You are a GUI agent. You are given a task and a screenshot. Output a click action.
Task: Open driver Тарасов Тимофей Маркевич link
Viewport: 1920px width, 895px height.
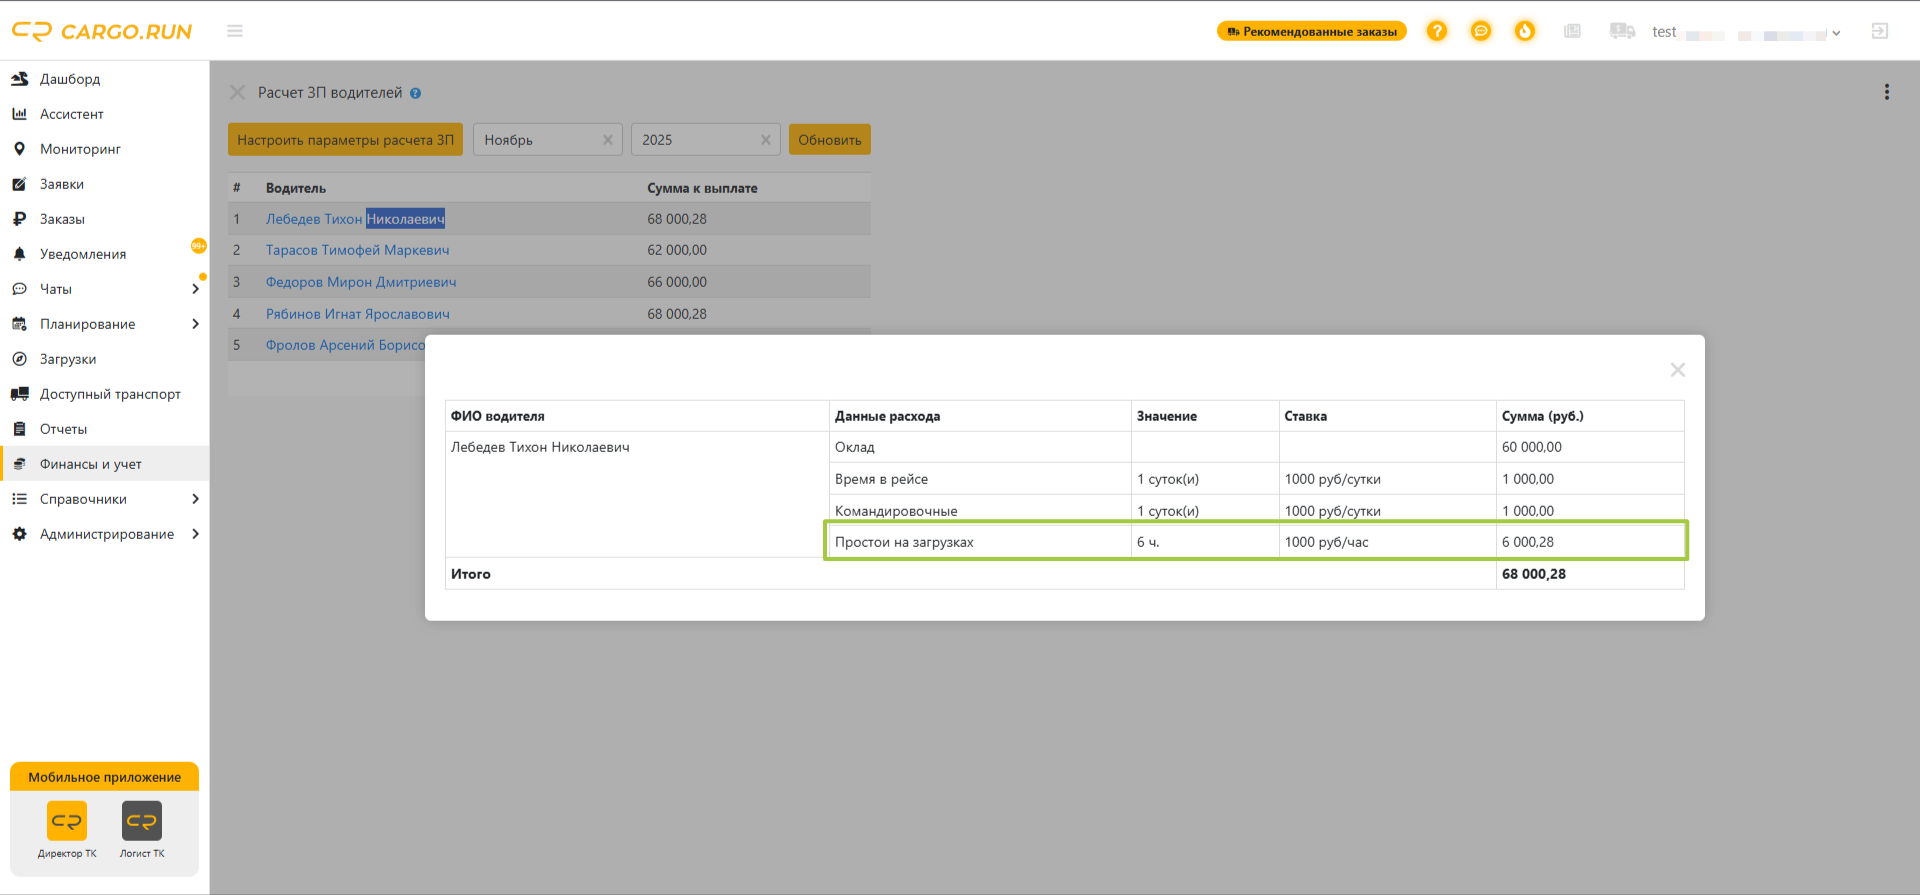click(357, 250)
